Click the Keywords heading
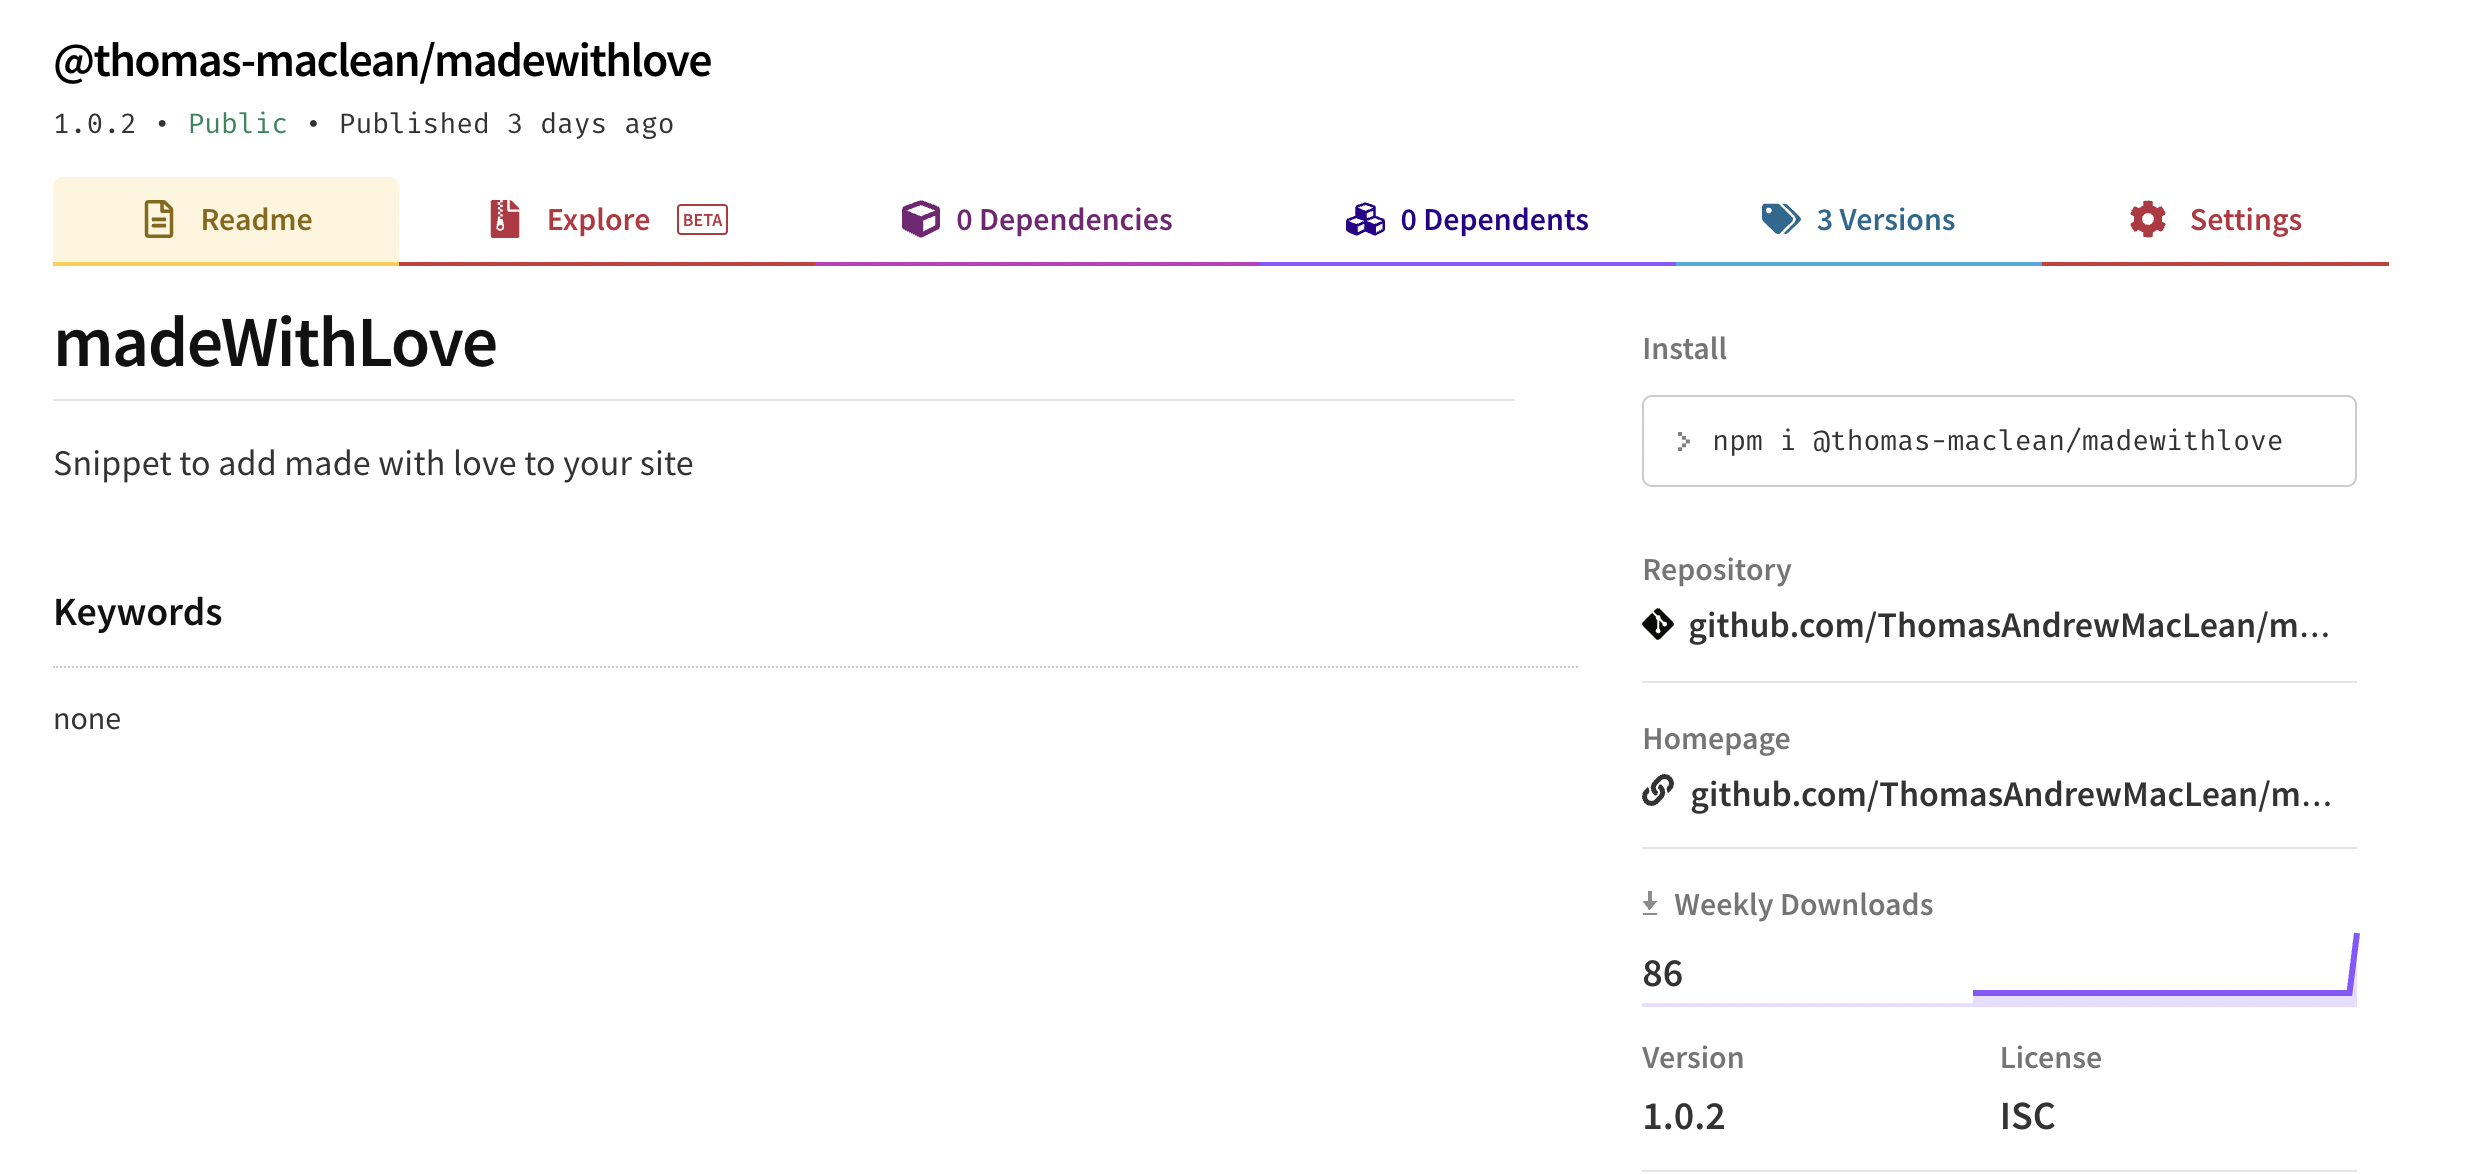 click(138, 612)
